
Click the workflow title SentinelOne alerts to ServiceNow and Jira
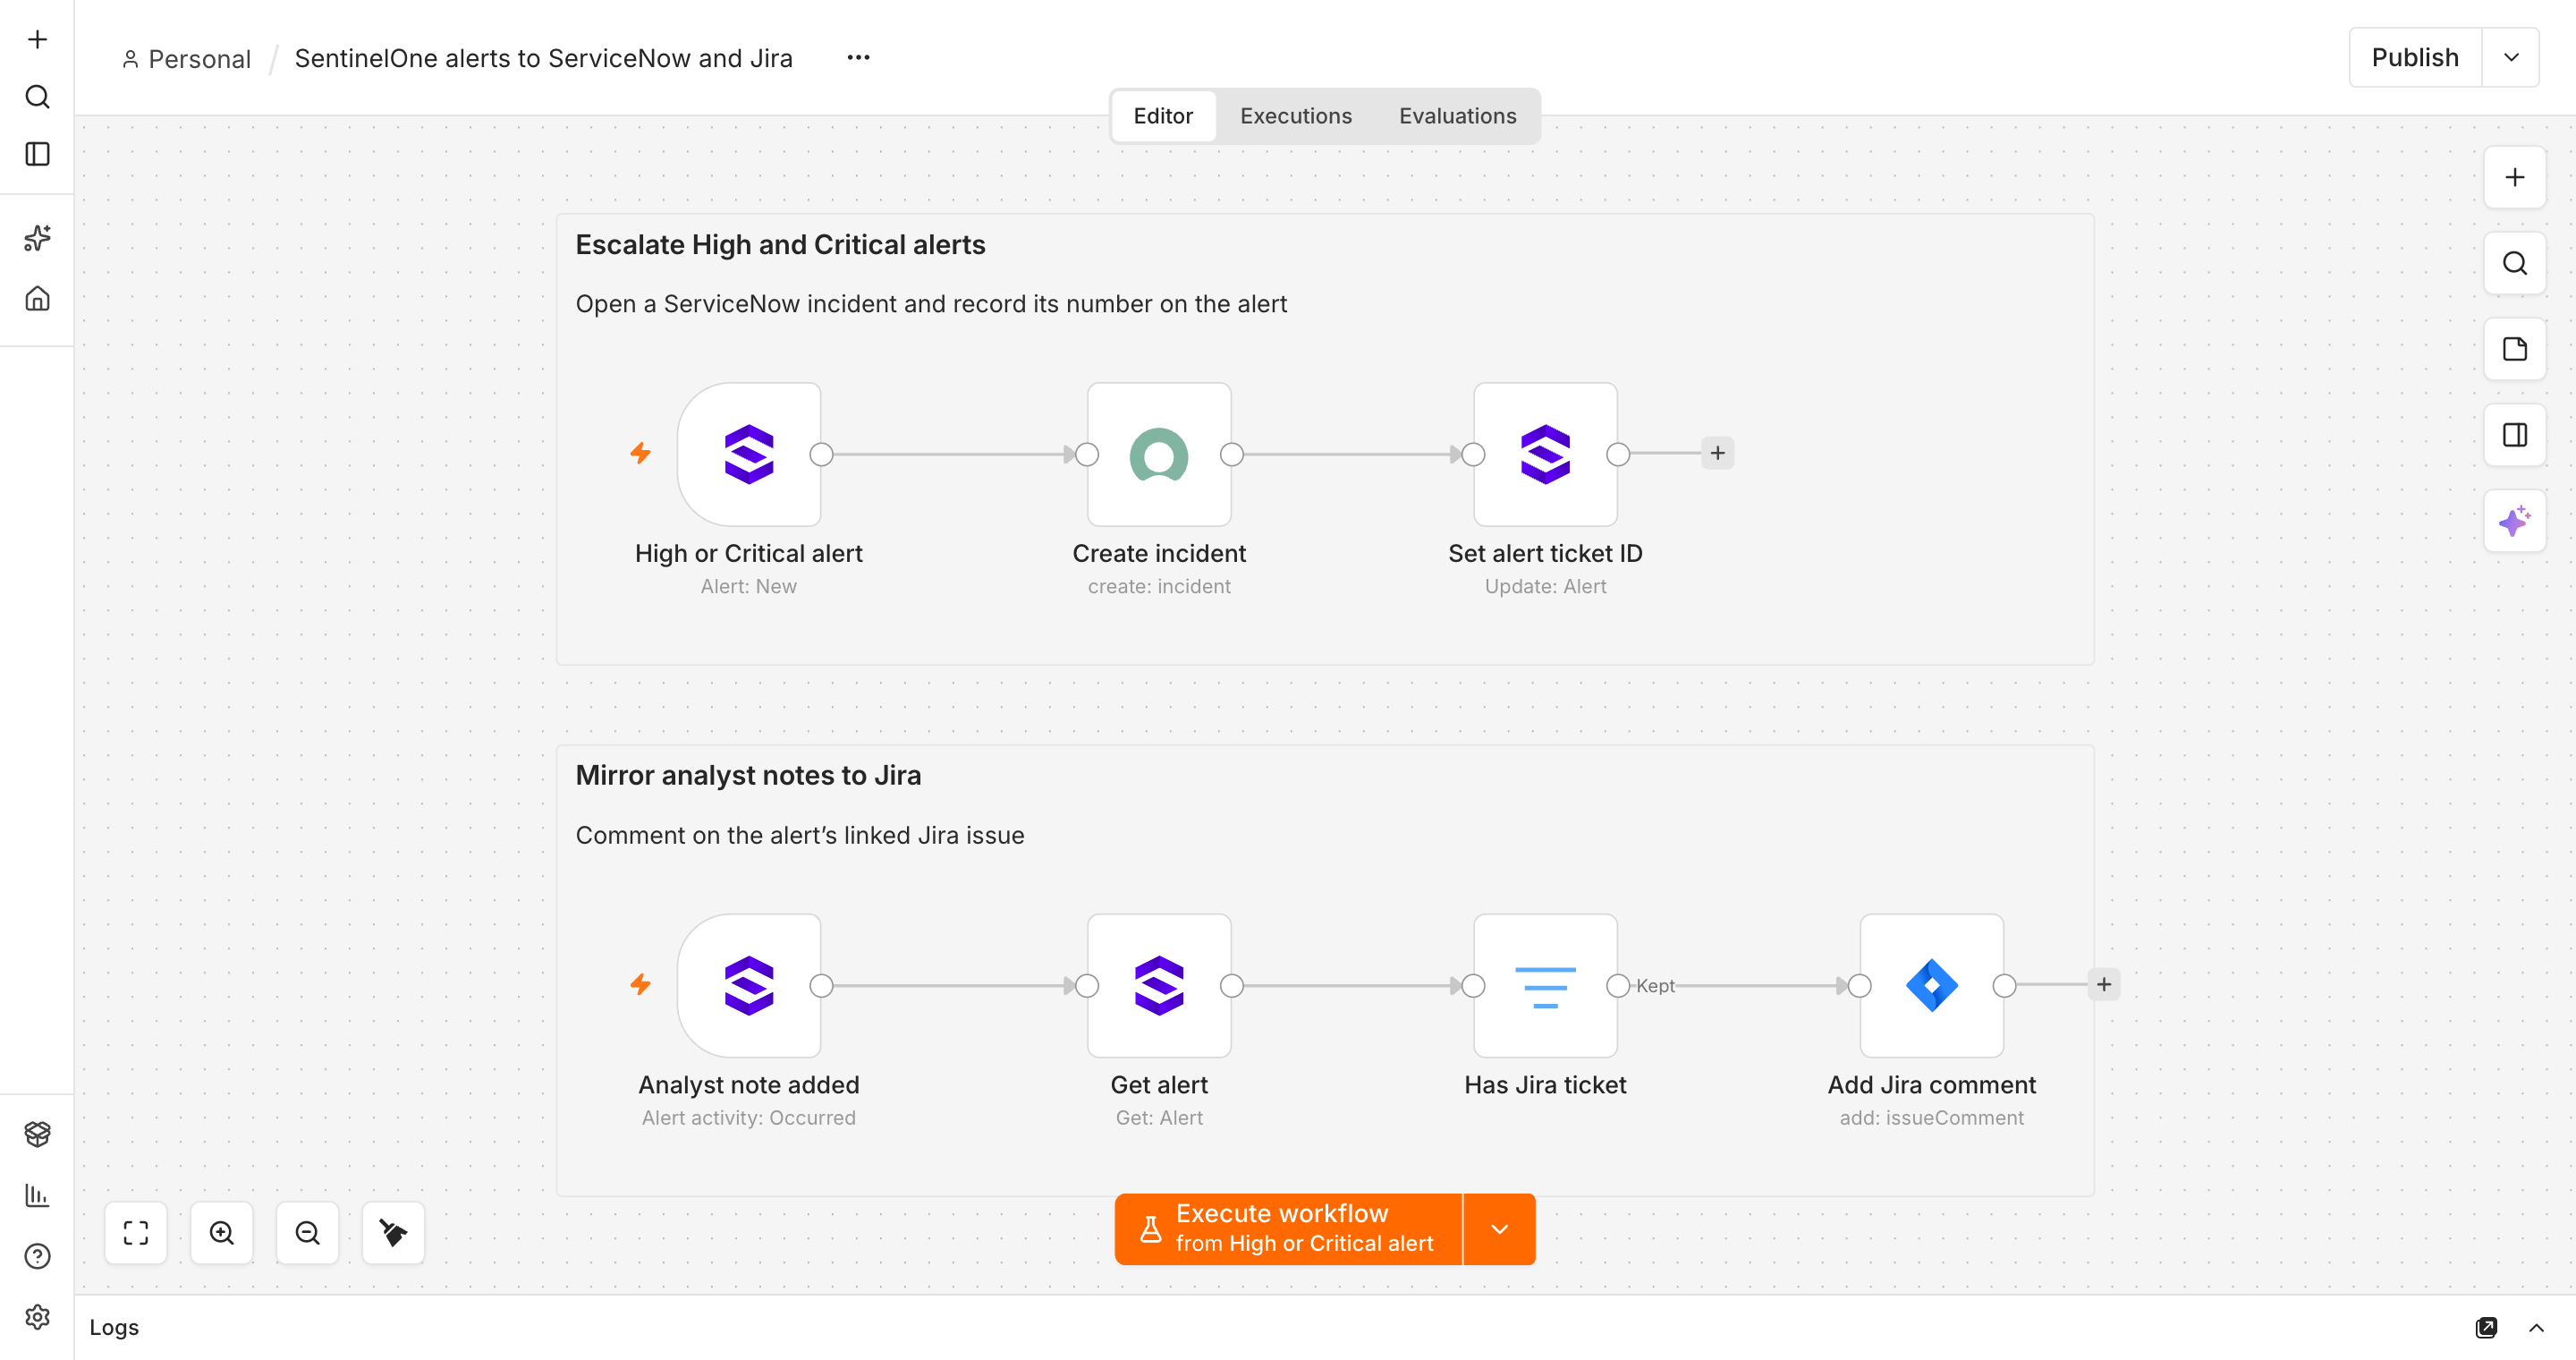(x=543, y=58)
